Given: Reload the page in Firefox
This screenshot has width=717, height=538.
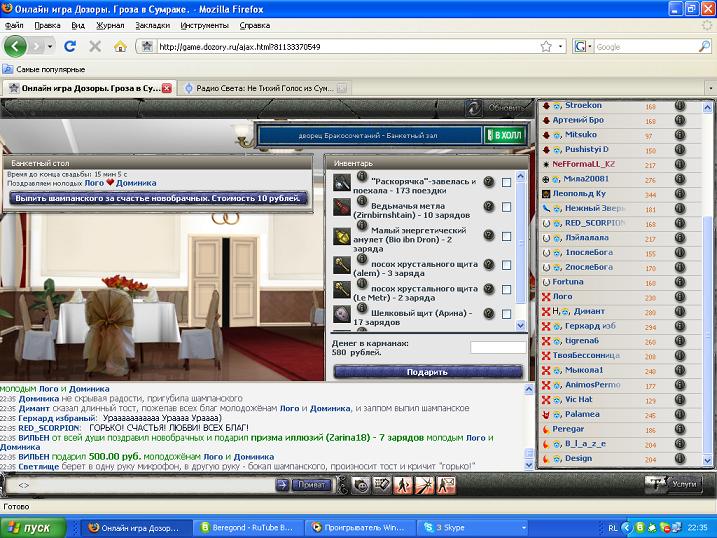Looking at the screenshot, I should [x=70, y=46].
